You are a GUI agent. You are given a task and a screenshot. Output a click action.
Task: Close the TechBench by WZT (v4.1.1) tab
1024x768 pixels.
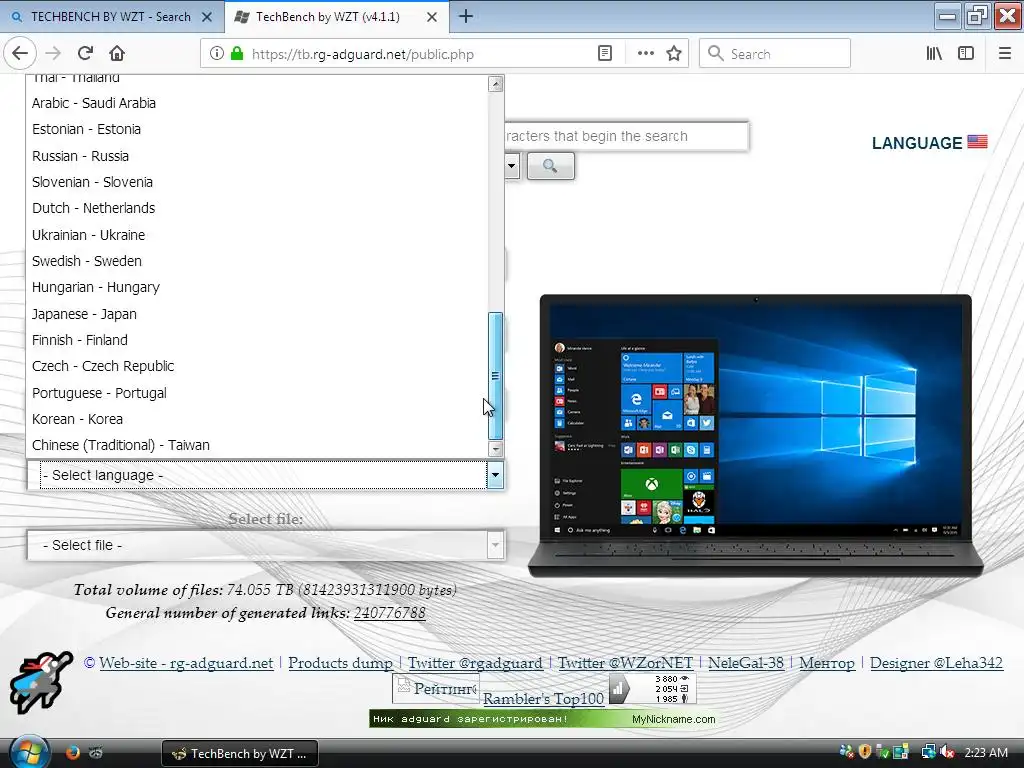click(432, 17)
